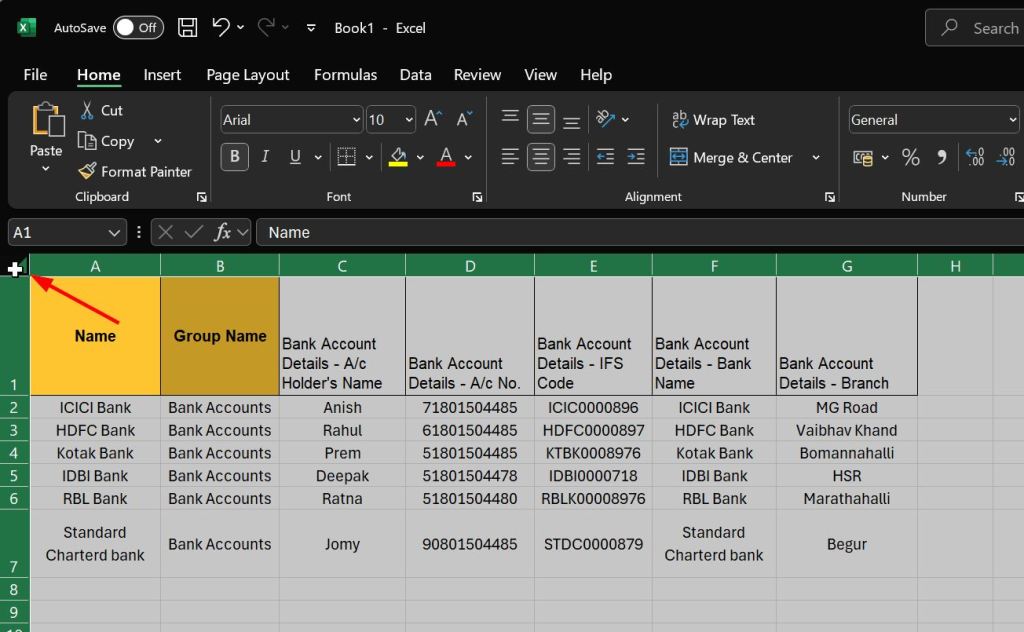1024x632 pixels.
Task: Go to the Data tab
Action: [415, 75]
